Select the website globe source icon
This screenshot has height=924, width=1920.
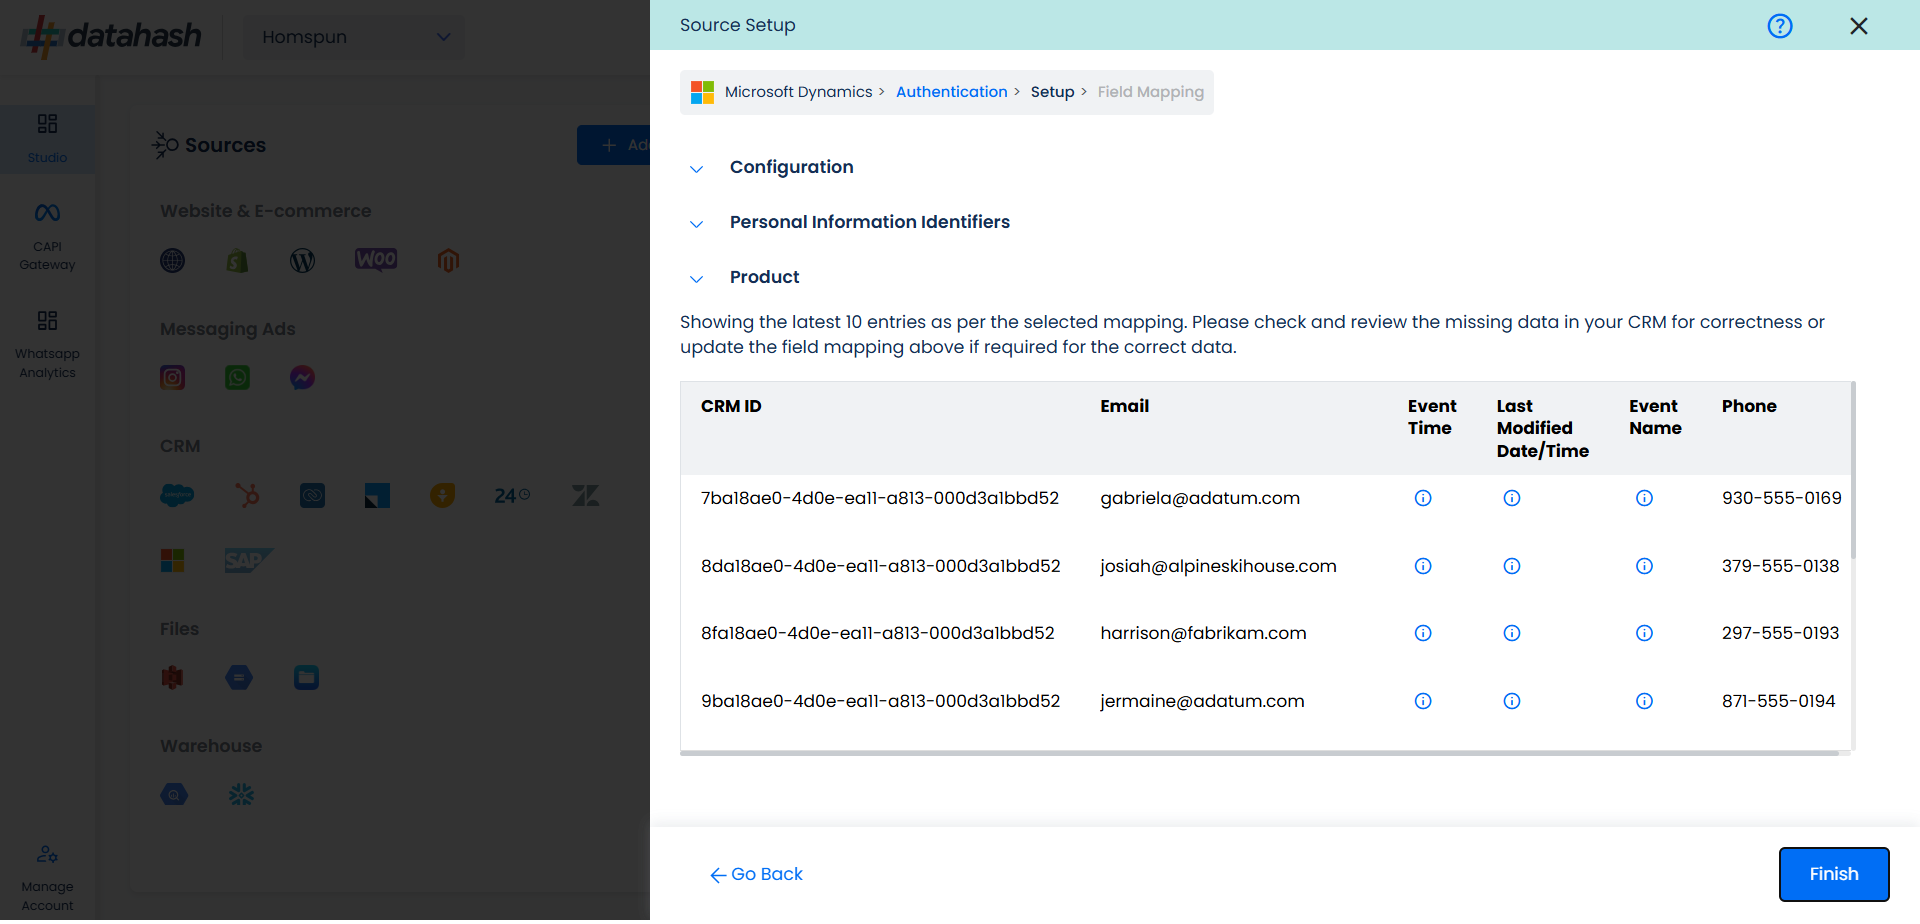[x=173, y=261]
